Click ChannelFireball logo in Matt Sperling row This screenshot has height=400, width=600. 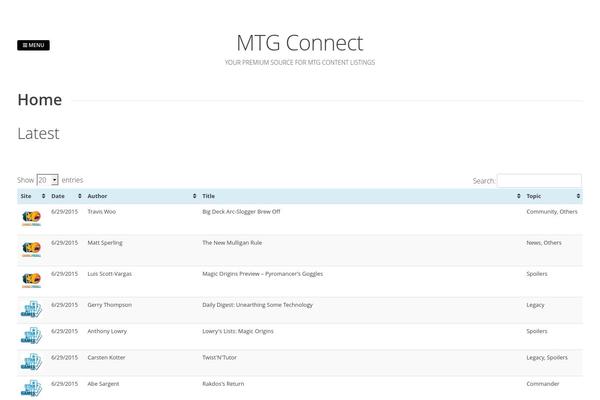point(31,249)
